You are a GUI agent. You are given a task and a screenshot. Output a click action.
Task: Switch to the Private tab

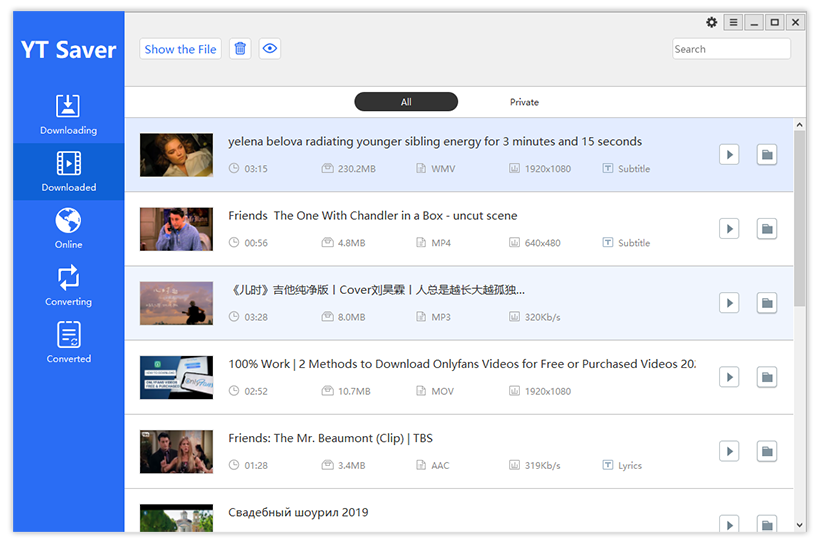click(524, 102)
